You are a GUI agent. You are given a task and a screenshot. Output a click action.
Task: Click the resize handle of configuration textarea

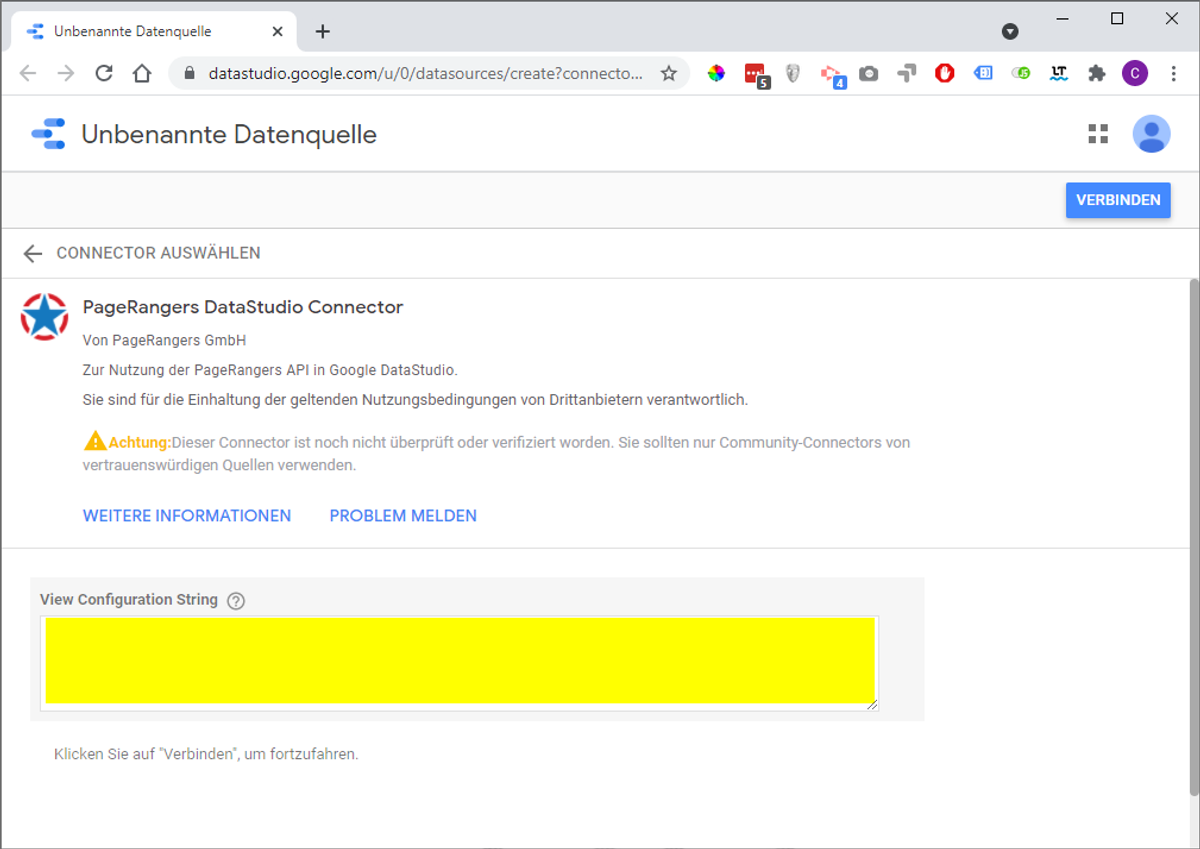point(872,704)
